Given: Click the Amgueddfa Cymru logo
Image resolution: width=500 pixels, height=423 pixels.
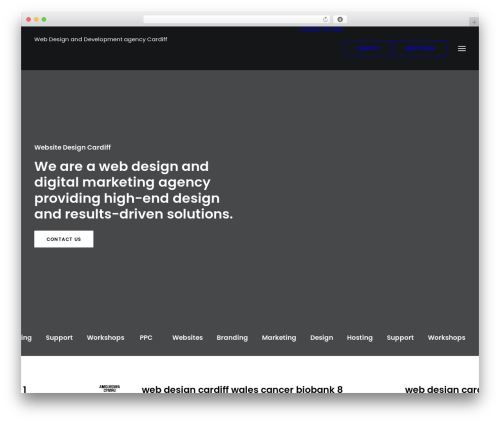Looking at the screenshot, I should pyautogui.click(x=109, y=388).
